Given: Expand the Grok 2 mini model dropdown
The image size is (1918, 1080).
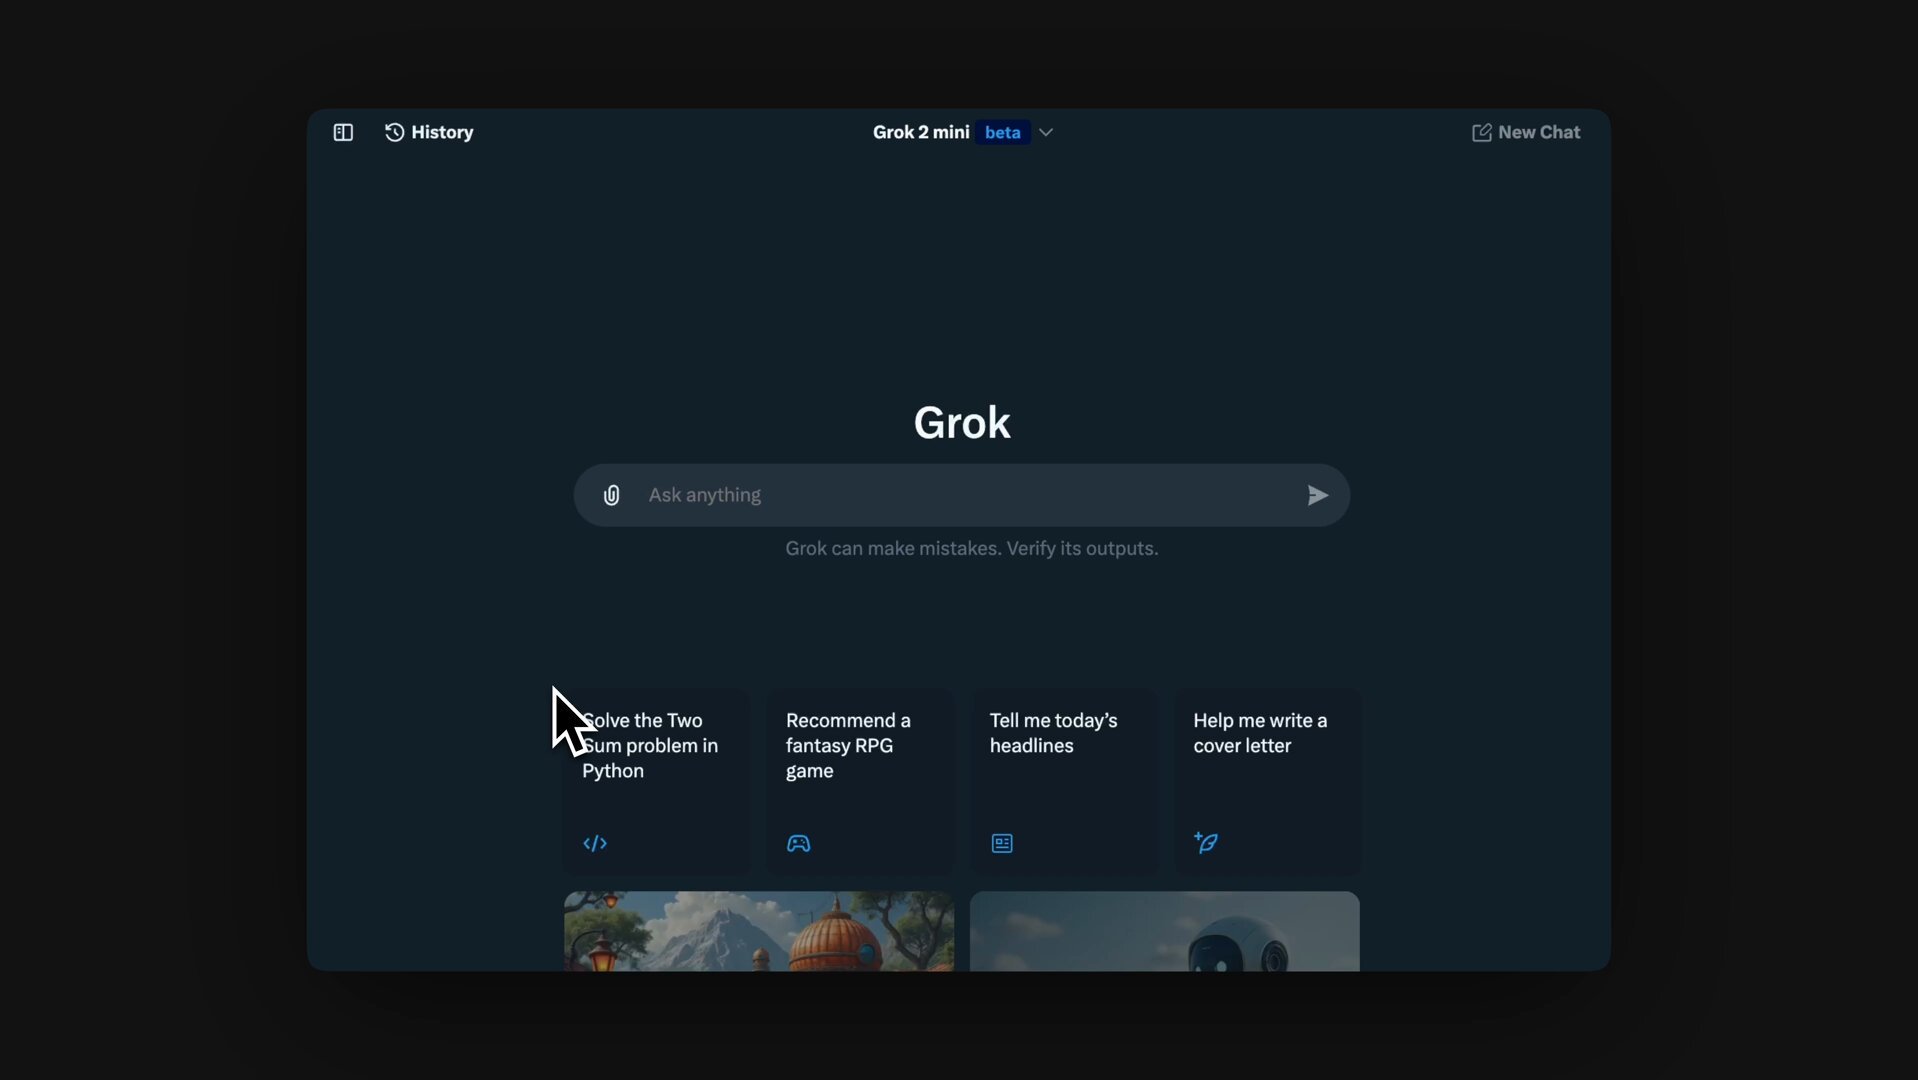Looking at the screenshot, I should coord(962,132).
